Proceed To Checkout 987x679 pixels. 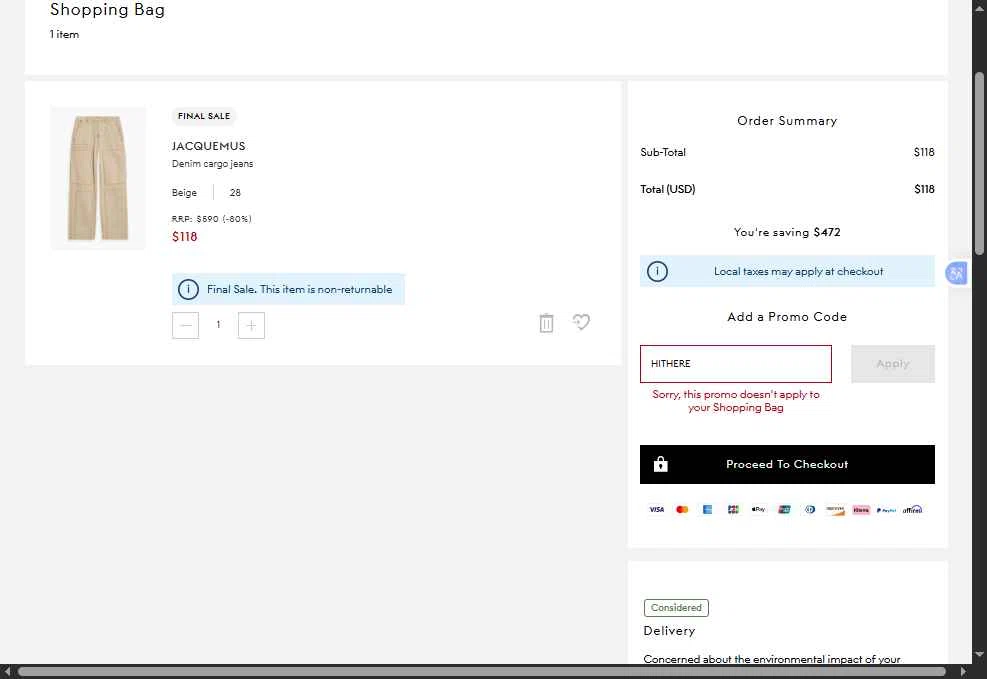[x=787, y=464]
